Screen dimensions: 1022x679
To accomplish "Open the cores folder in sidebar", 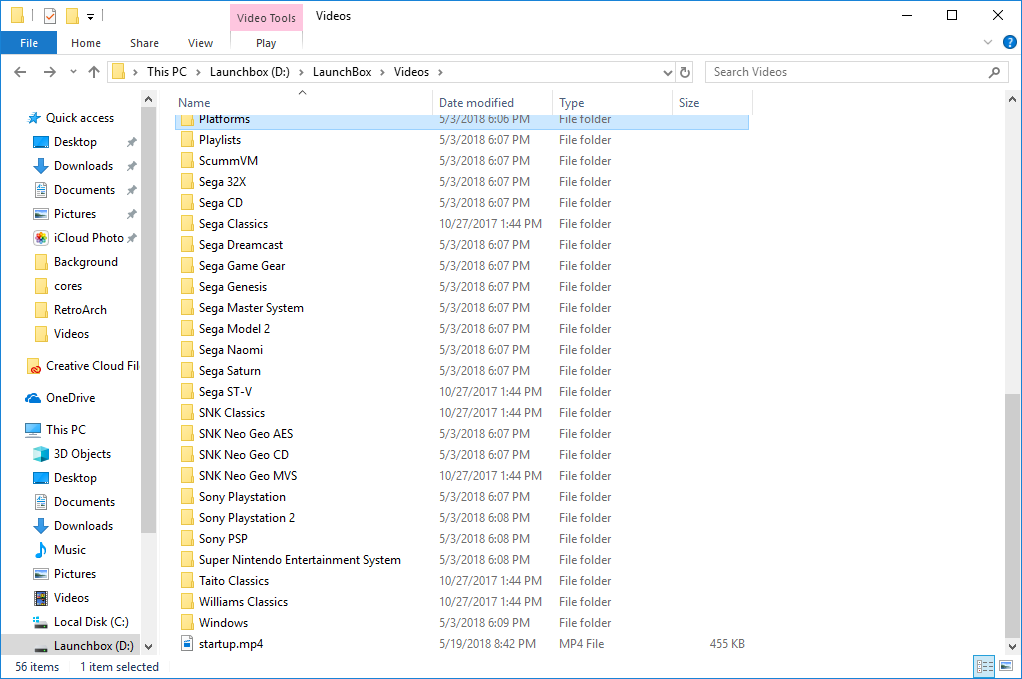I will coord(68,286).
